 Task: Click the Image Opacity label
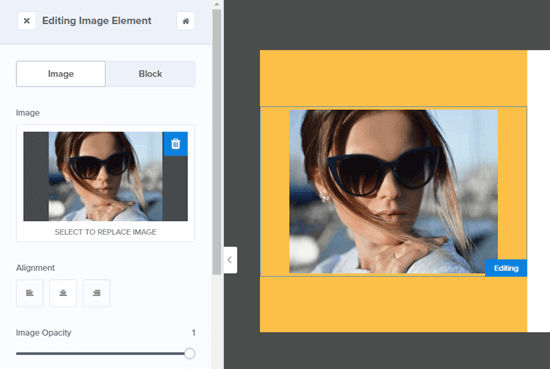point(43,333)
